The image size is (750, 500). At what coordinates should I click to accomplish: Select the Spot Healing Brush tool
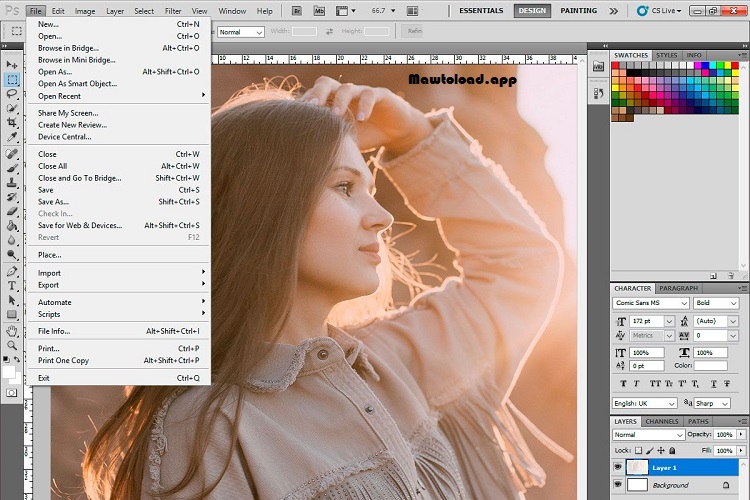click(x=12, y=154)
